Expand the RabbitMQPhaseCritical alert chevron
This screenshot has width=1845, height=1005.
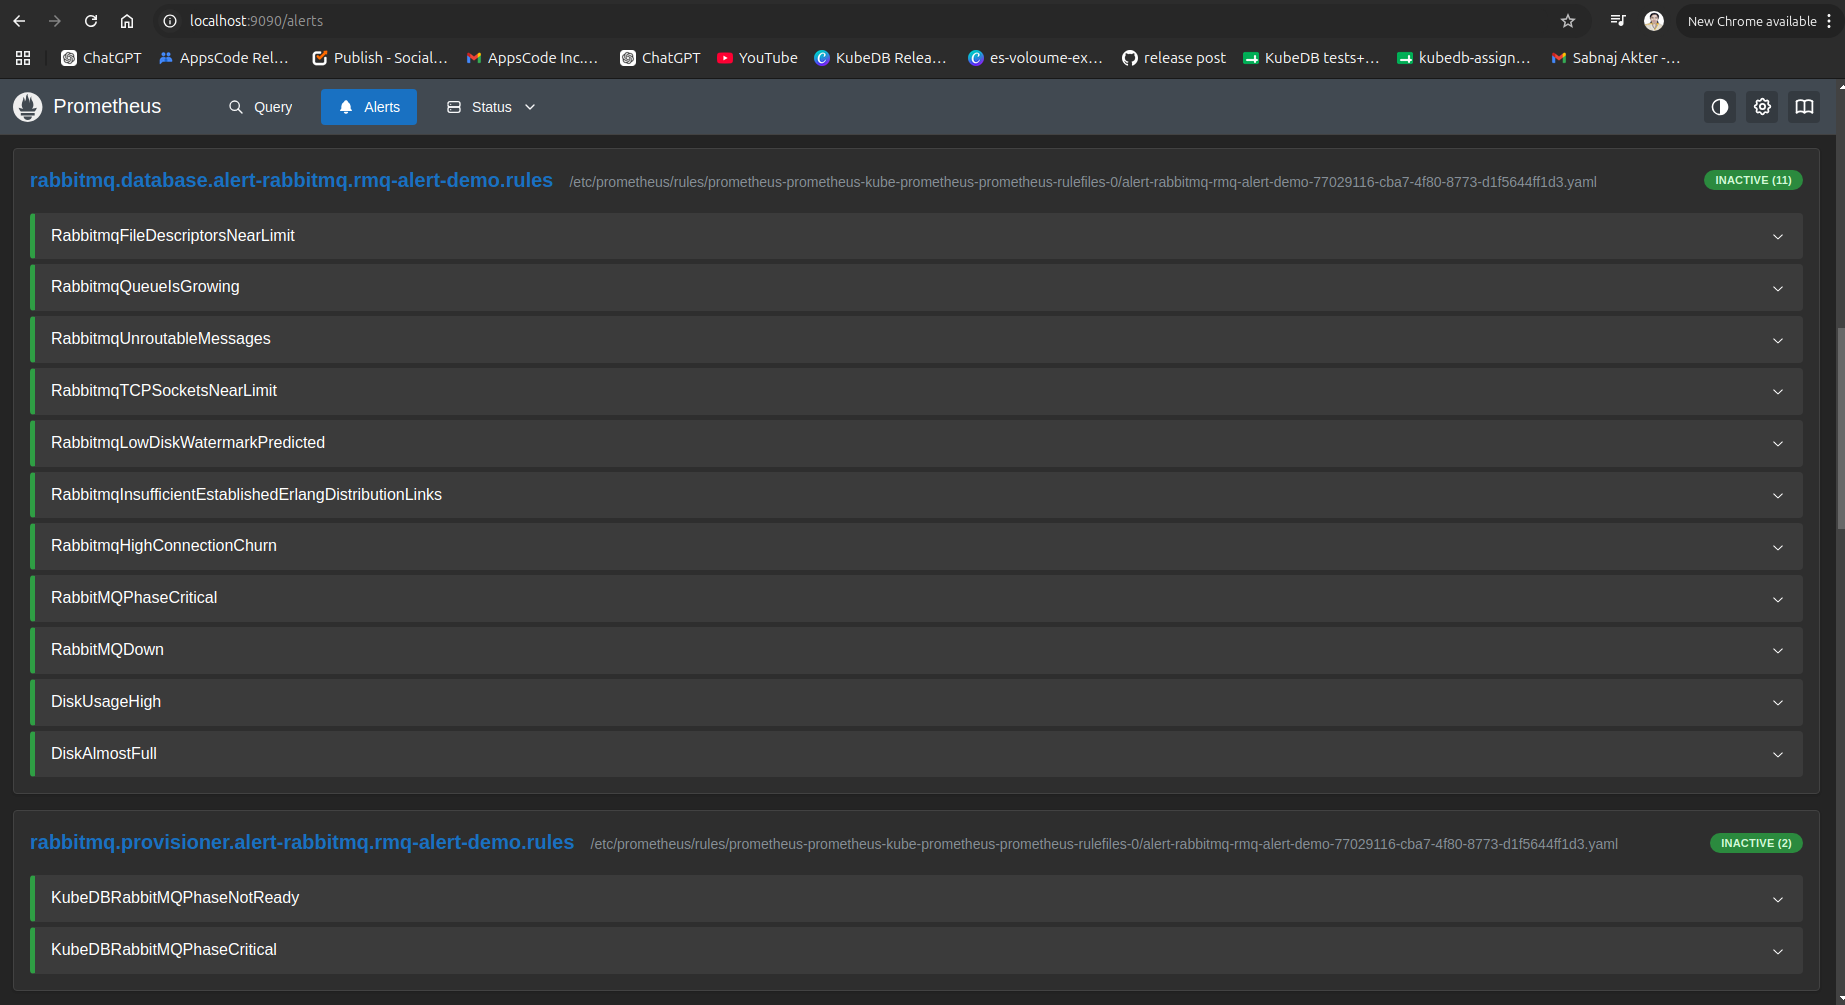click(1778, 599)
